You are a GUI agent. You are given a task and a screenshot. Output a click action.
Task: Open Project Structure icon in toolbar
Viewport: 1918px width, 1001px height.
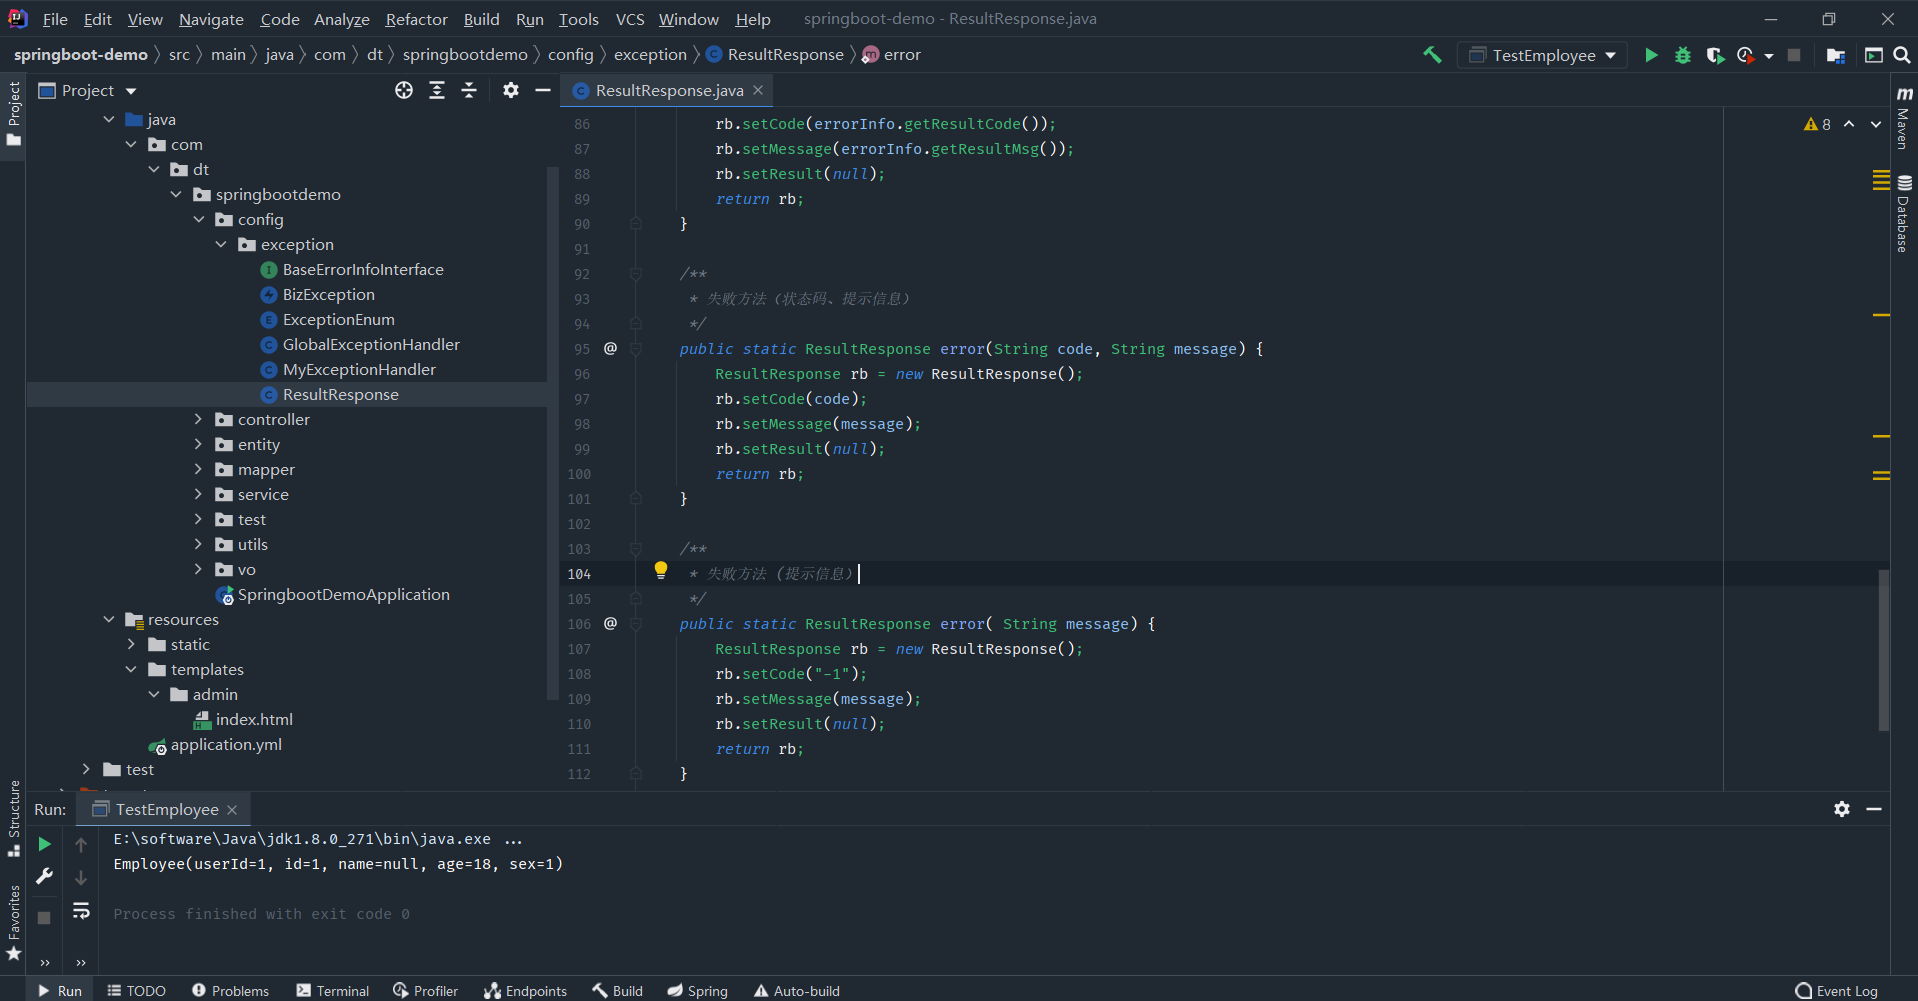1835,55
